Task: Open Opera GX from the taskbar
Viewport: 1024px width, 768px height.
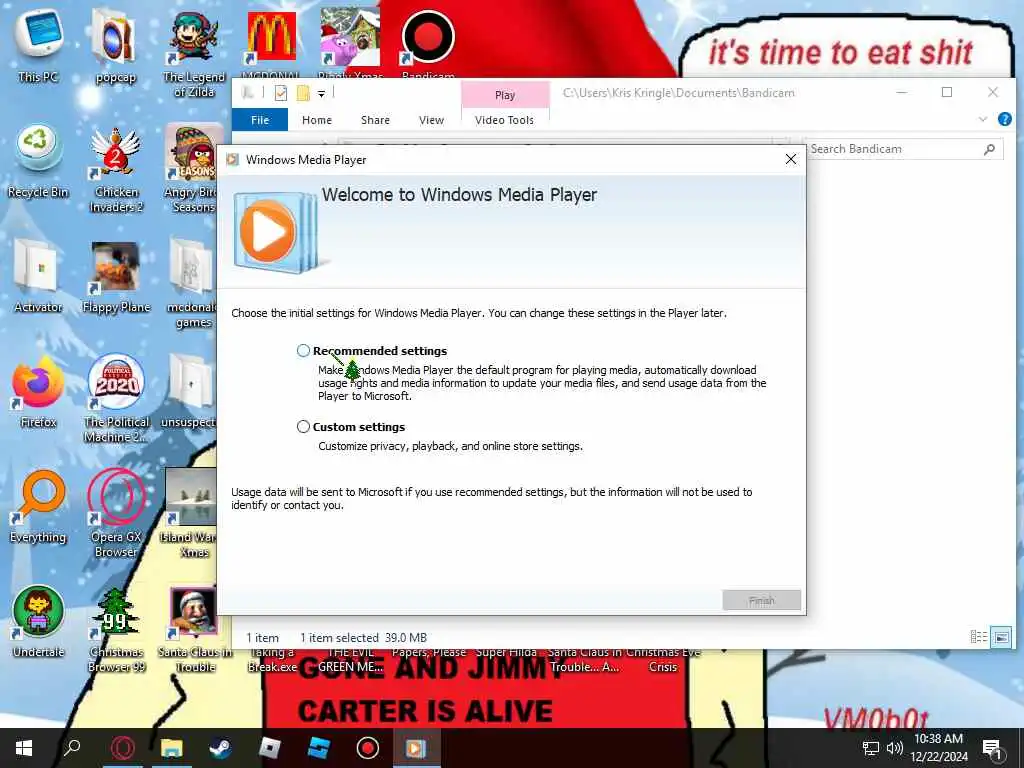Action: click(x=122, y=748)
